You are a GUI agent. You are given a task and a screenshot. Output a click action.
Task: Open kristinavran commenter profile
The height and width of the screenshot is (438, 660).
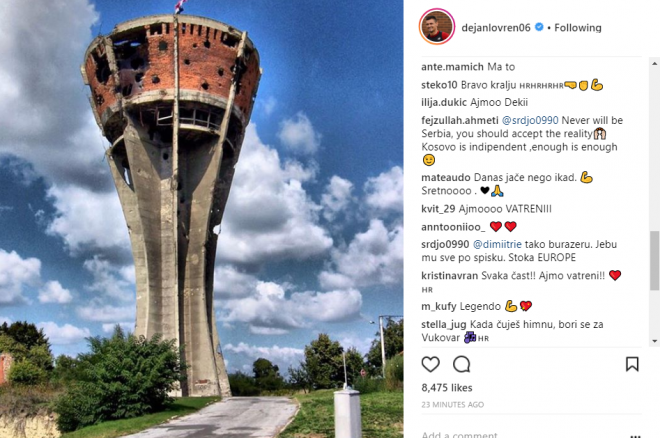click(450, 276)
